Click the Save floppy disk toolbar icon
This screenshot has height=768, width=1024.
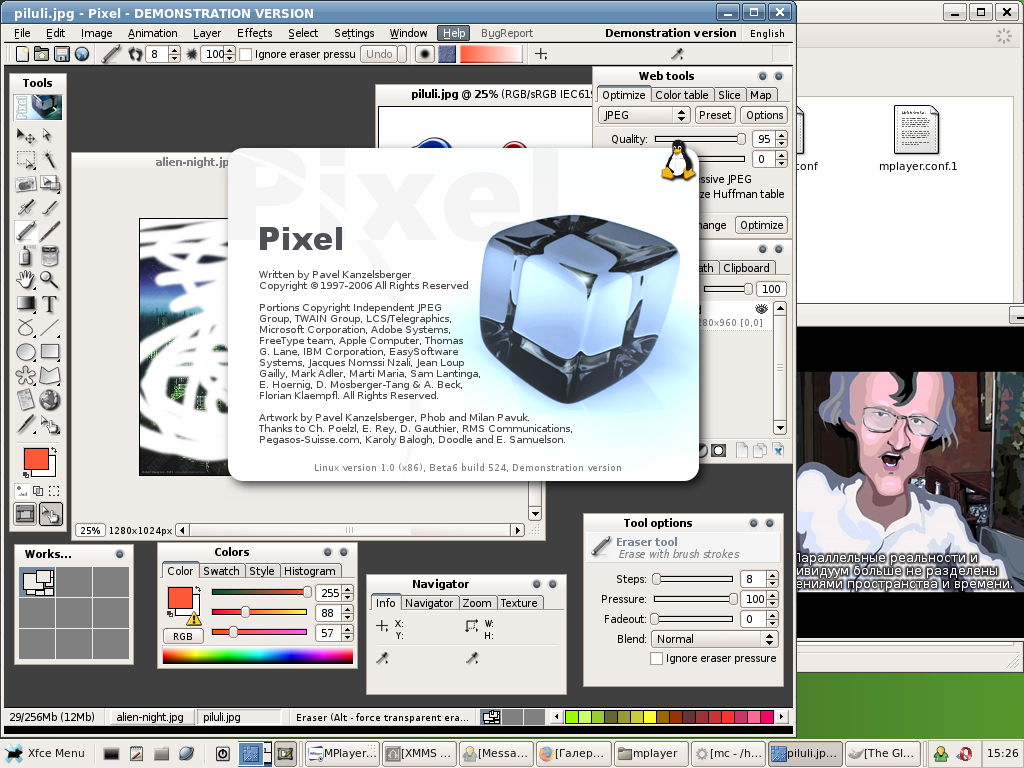pyautogui.click(x=61, y=54)
